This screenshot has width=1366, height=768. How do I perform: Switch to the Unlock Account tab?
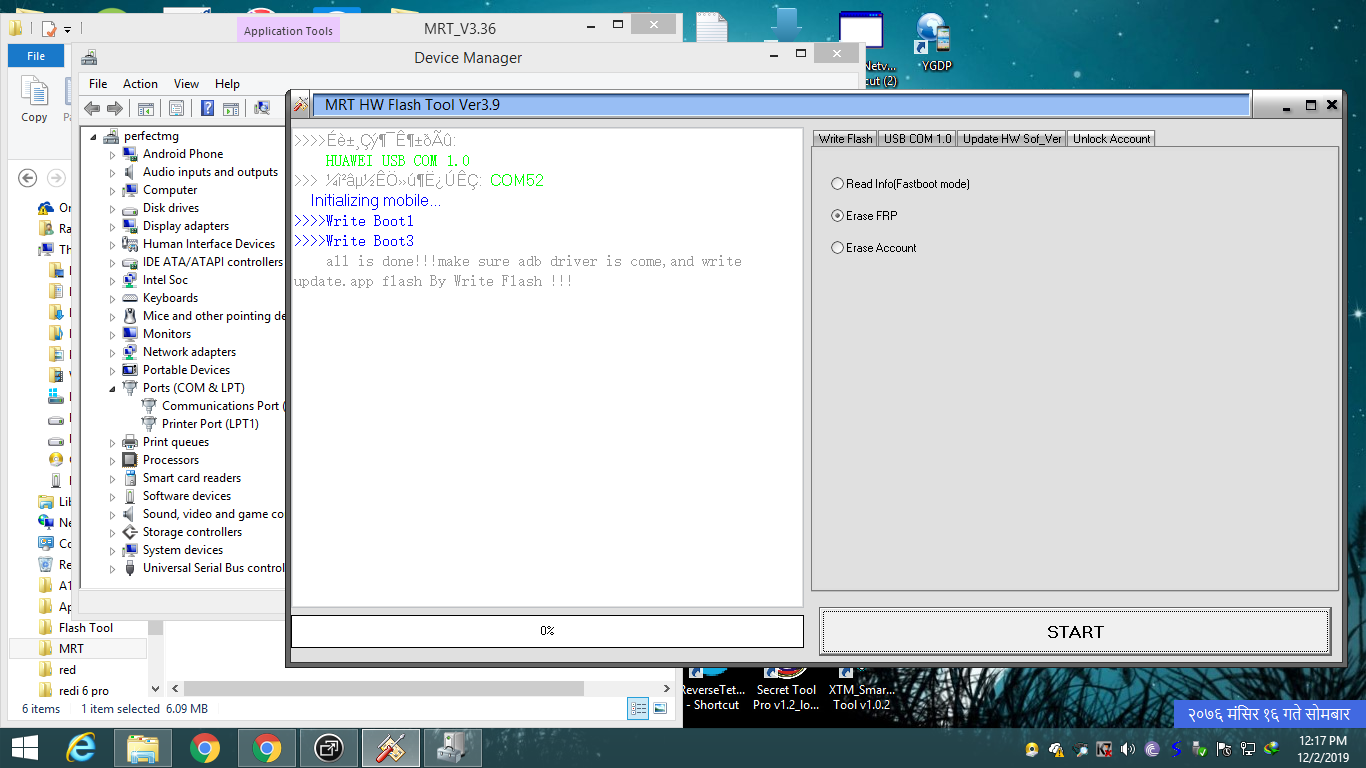(1112, 139)
